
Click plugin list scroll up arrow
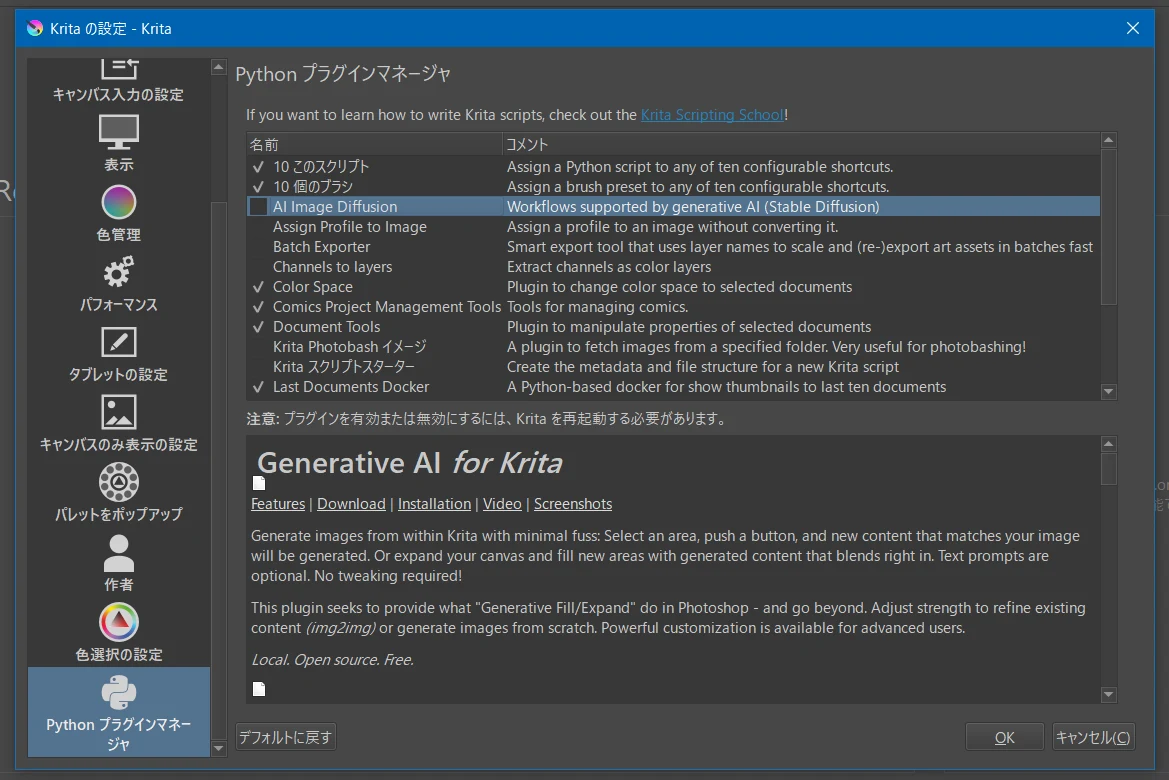[1109, 140]
